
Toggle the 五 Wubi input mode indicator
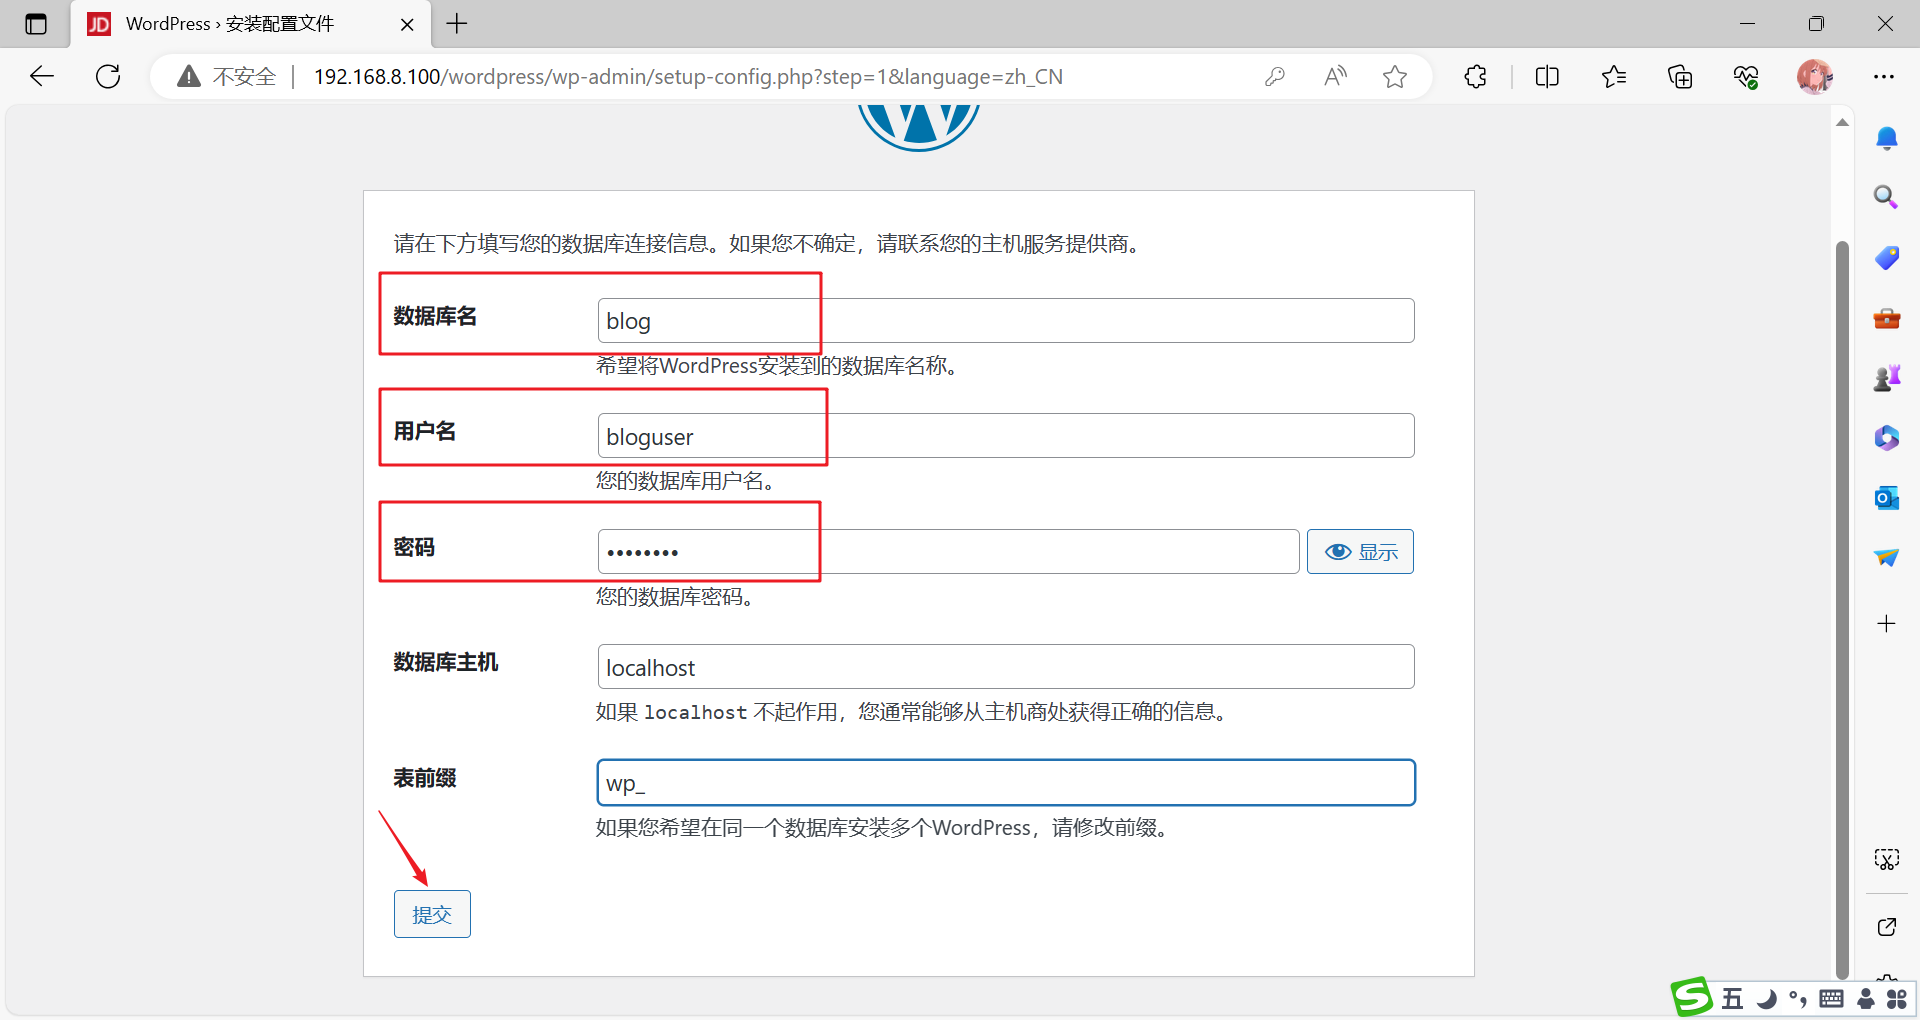point(1732,999)
